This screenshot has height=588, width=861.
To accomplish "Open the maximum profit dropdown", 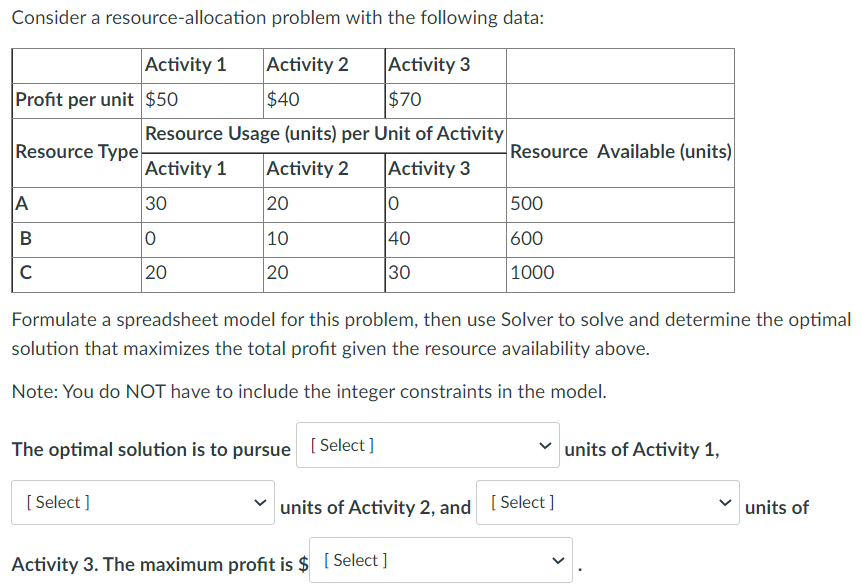I will point(442,560).
